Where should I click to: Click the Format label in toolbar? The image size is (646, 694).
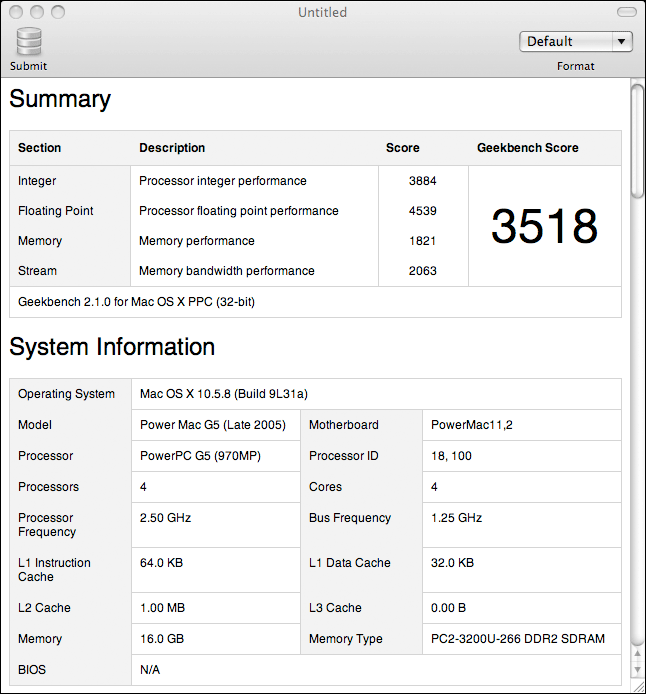click(575, 66)
